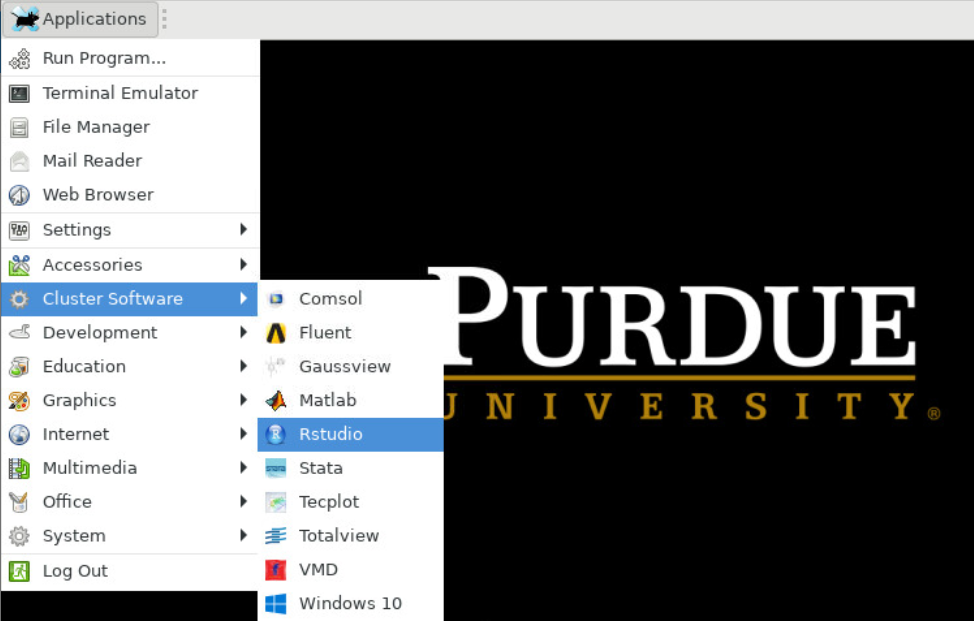Open the Applications menu
Viewport: 974px width, 621px height.
click(x=80, y=18)
